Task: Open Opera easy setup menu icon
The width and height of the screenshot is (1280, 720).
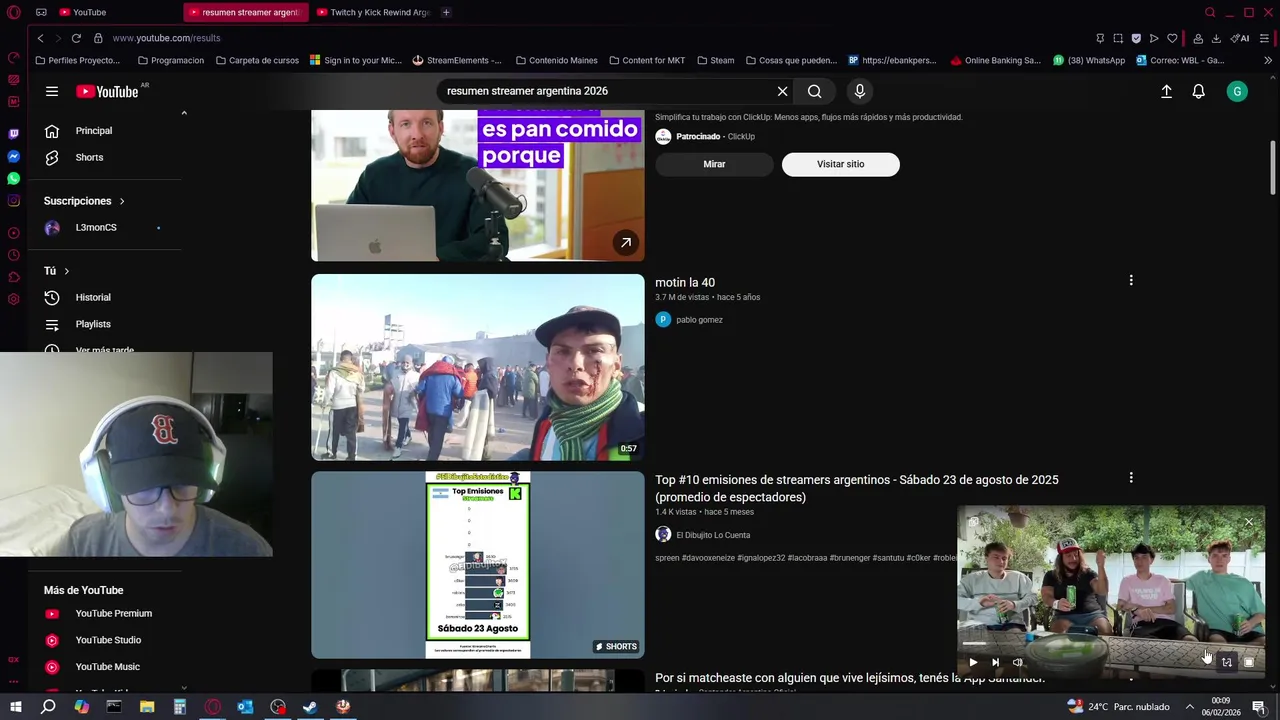Action: 1265,38
